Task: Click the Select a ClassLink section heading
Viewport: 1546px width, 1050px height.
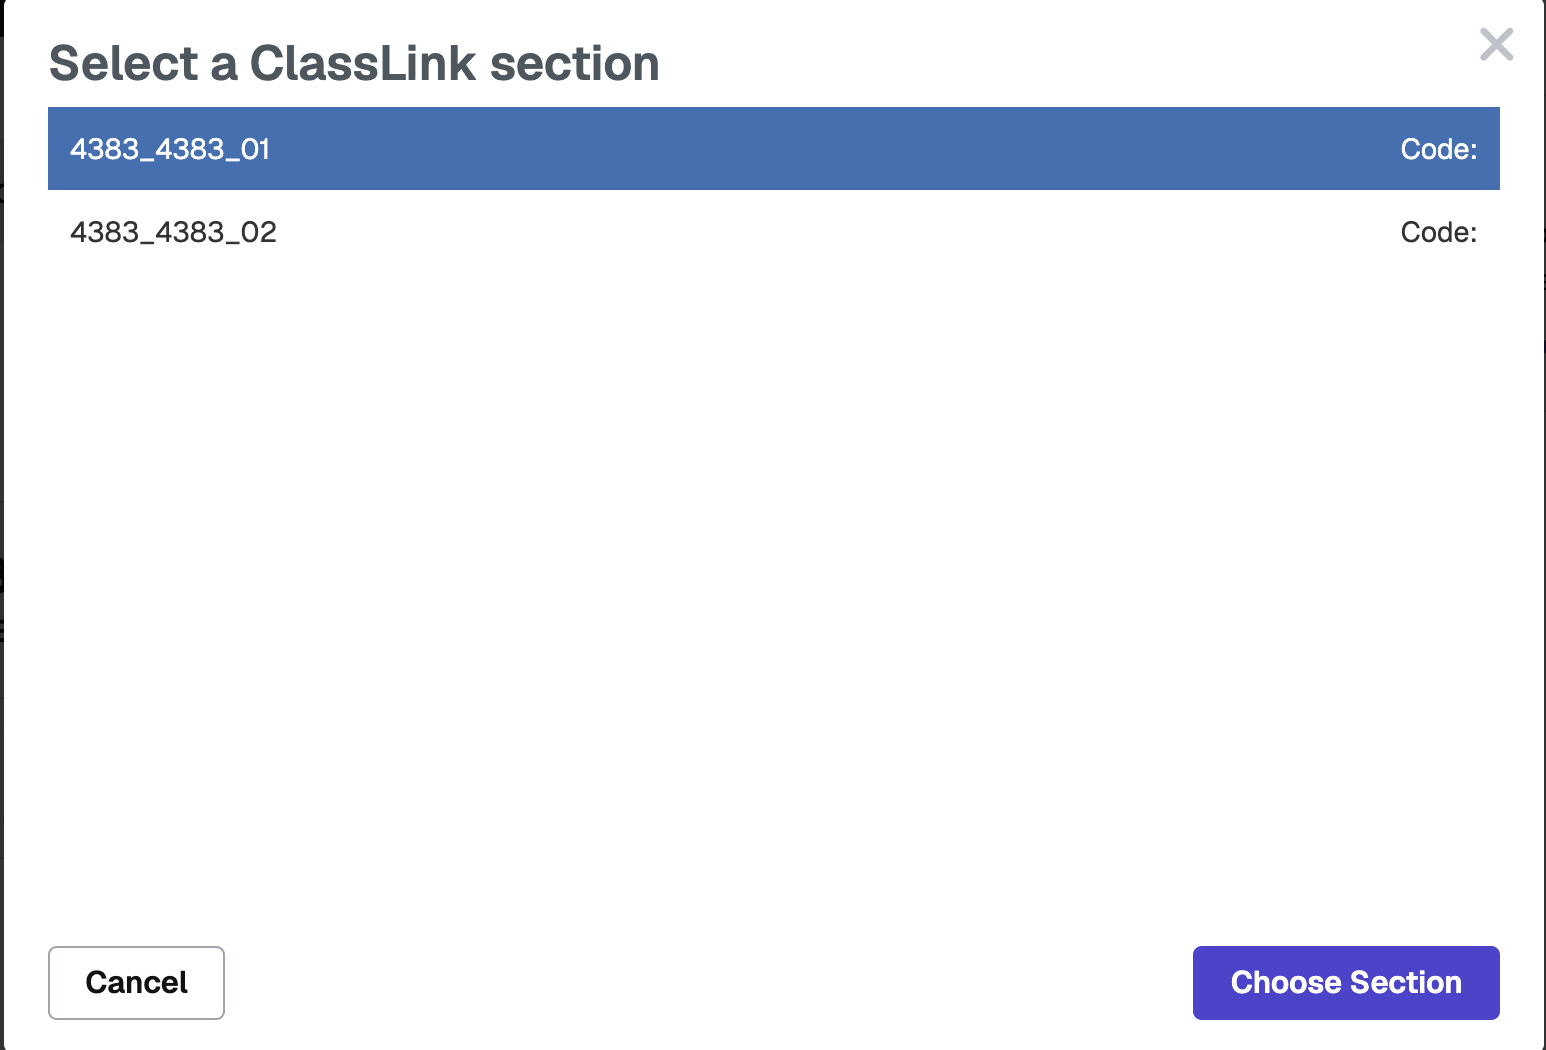Action: (354, 63)
